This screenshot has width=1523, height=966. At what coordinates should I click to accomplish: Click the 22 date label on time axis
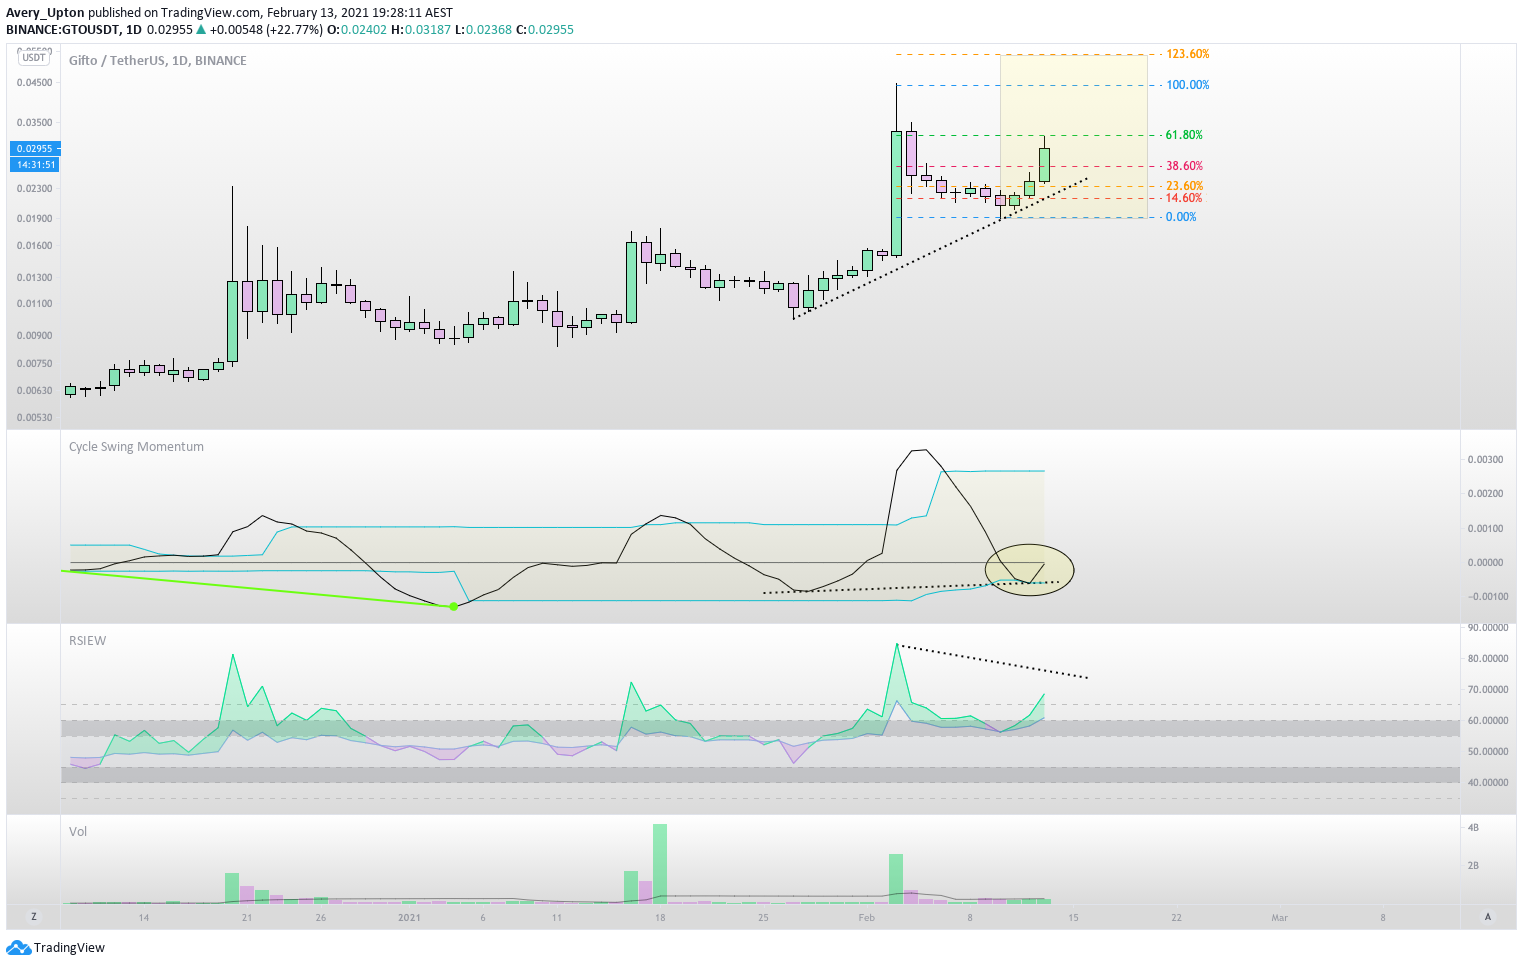[x=1176, y=917]
